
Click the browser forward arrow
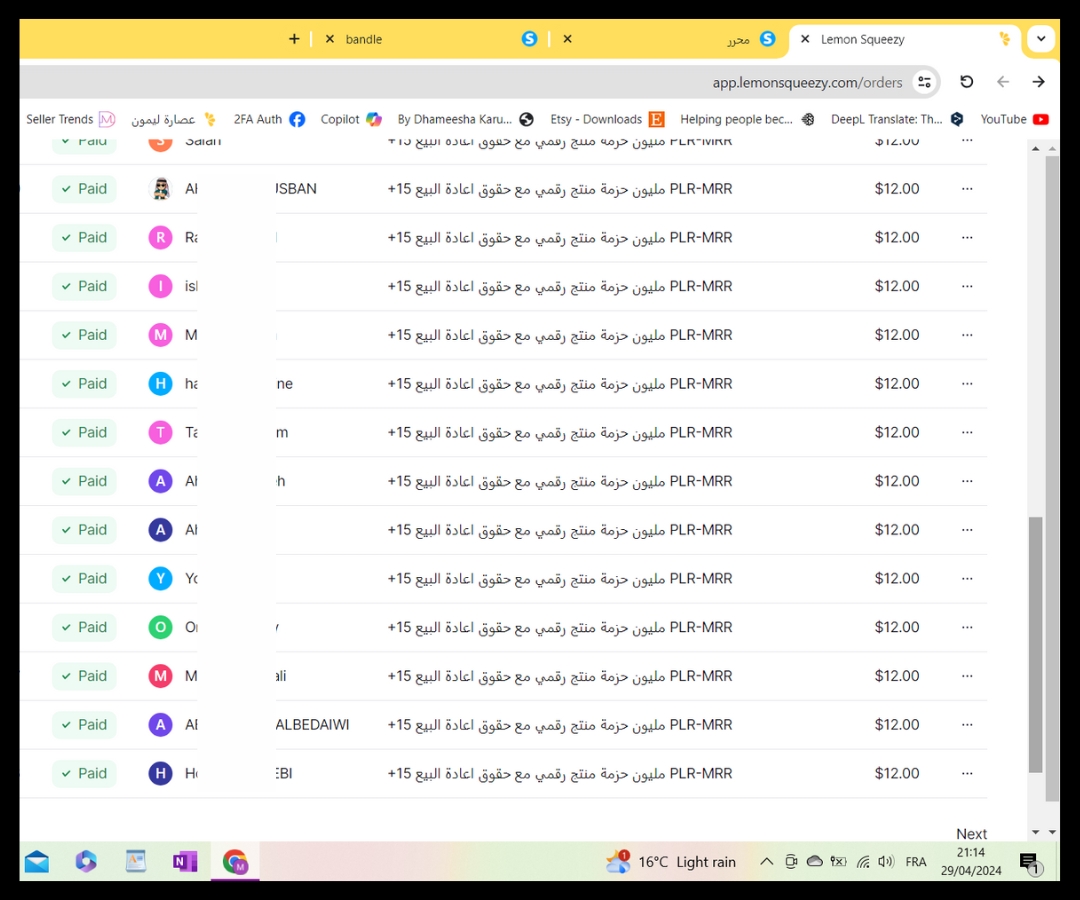click(1039, 82)
